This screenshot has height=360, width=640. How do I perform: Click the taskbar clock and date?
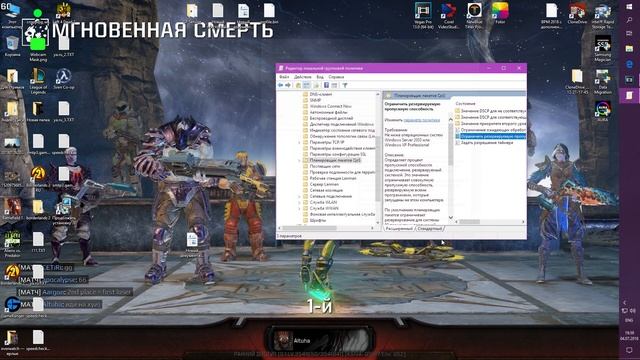pos(629,336)
